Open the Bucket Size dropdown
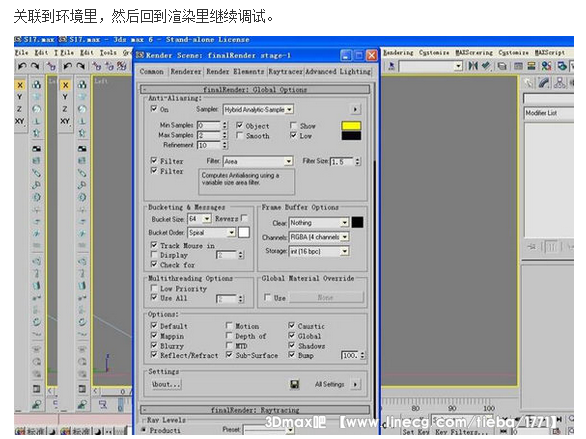 [200, 219]
